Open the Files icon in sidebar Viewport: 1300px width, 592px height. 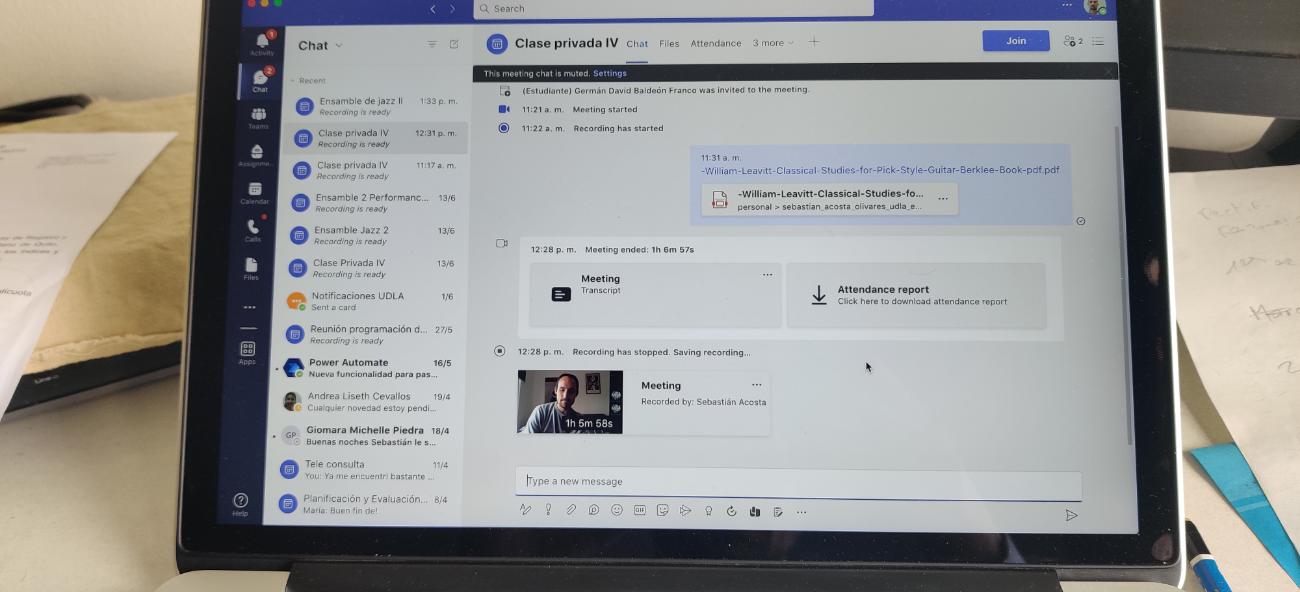coord(250,267)
